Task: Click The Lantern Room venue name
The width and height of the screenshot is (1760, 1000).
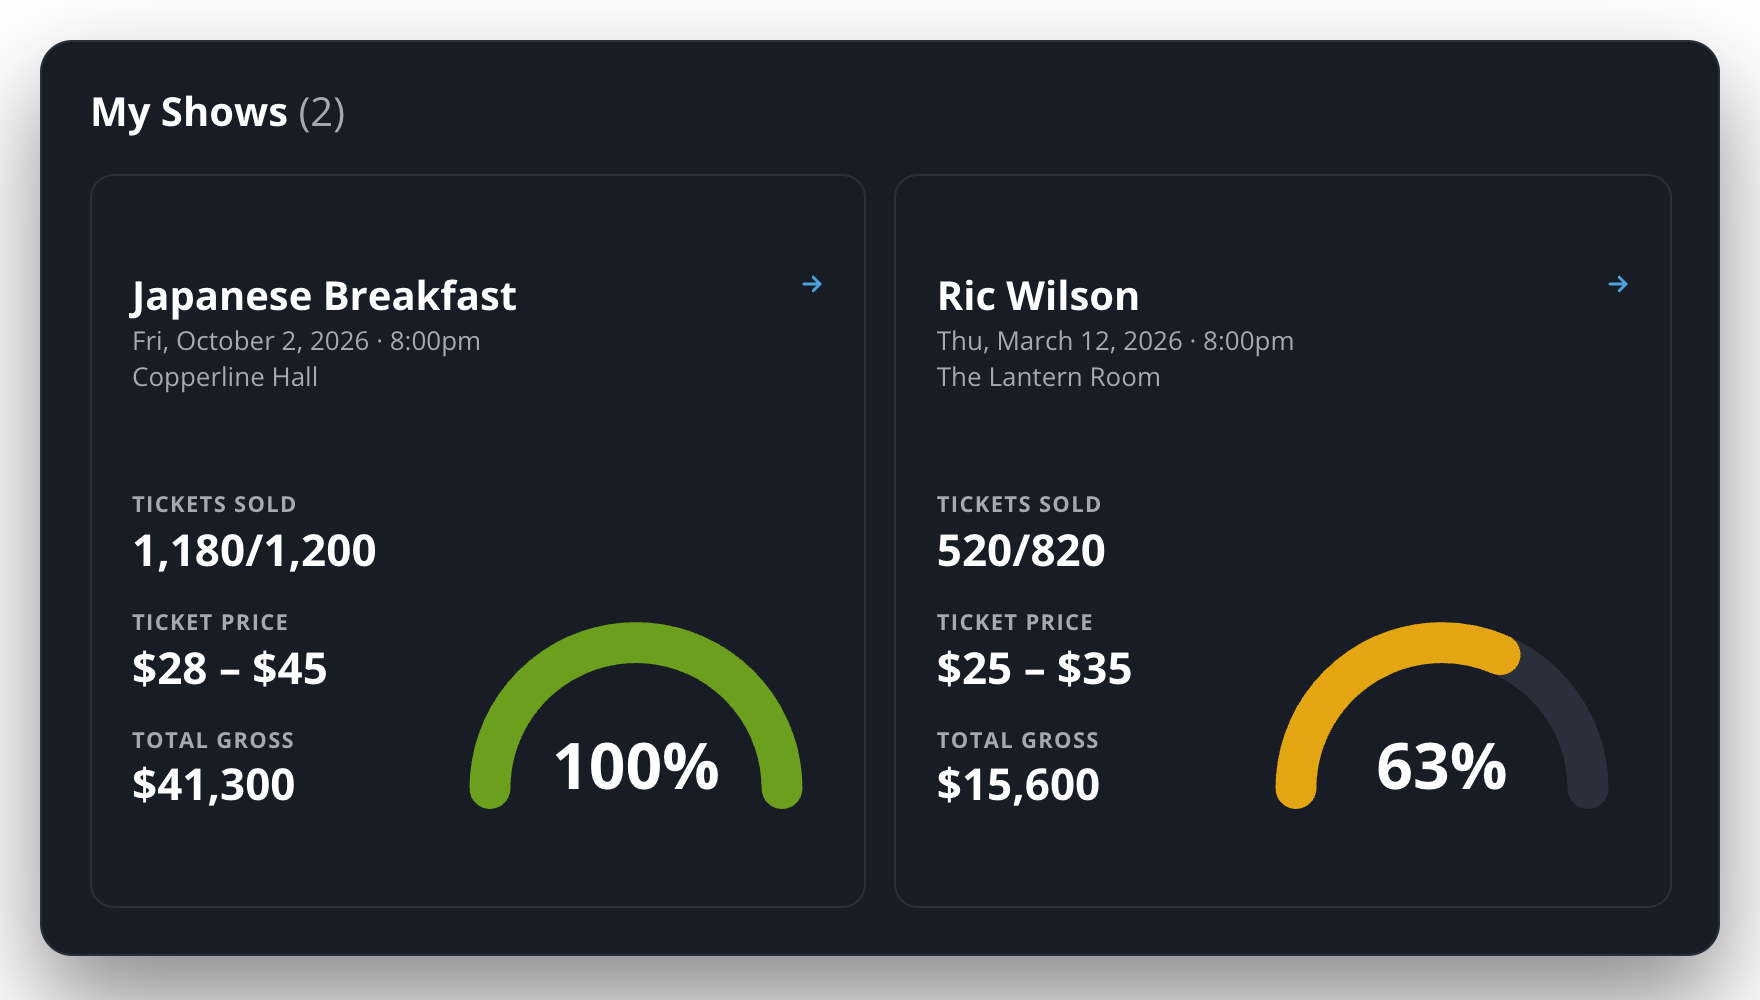Action: coord(1048,377)
